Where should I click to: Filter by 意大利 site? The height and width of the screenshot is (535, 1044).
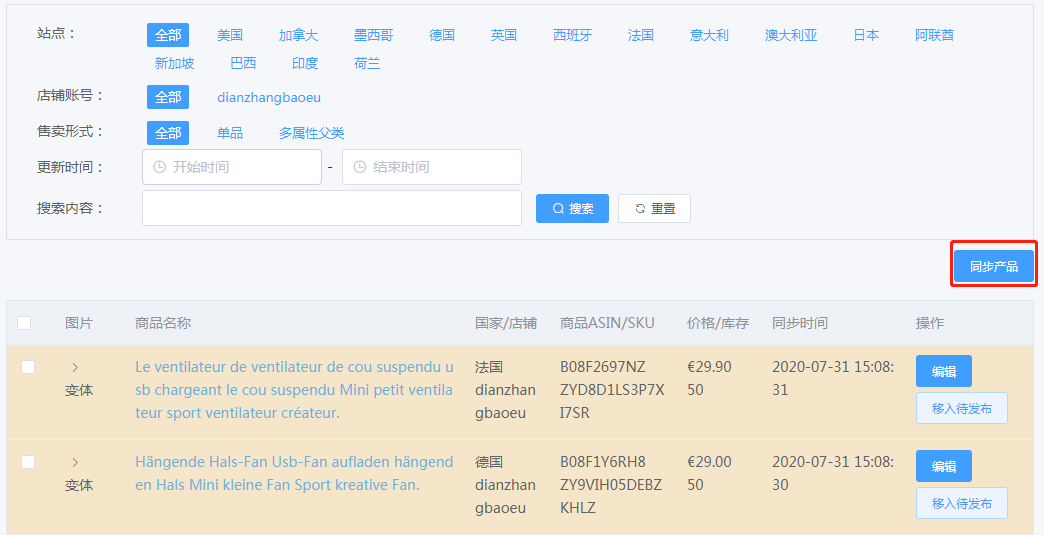[709, 35]
